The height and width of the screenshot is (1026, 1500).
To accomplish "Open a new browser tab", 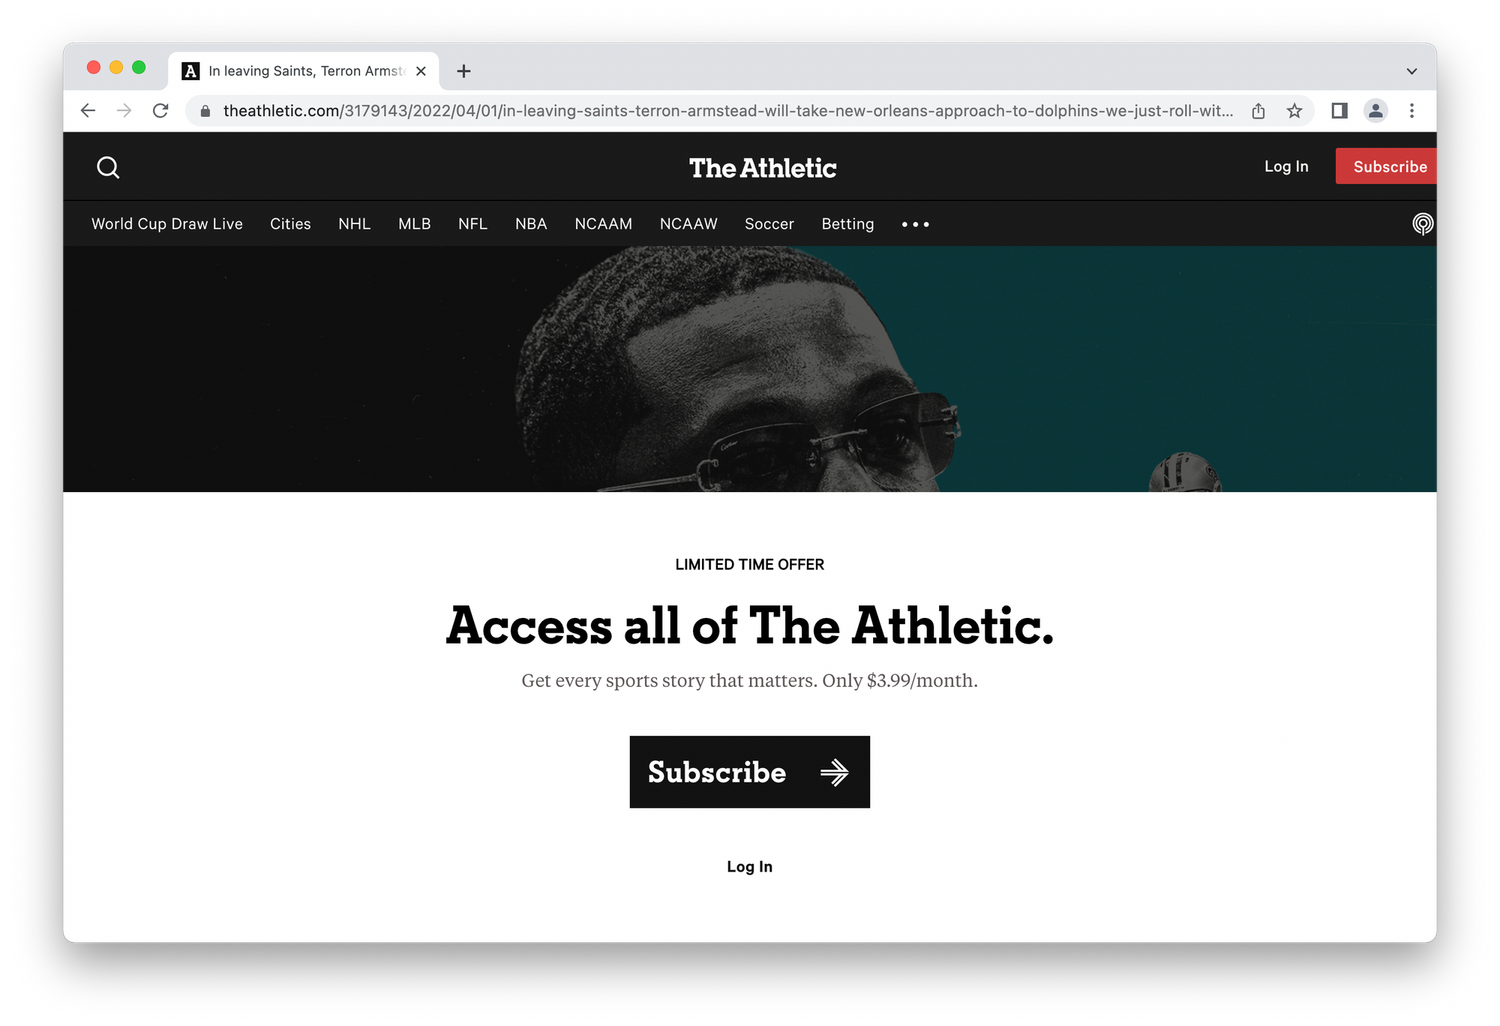I will click(464, 71).
